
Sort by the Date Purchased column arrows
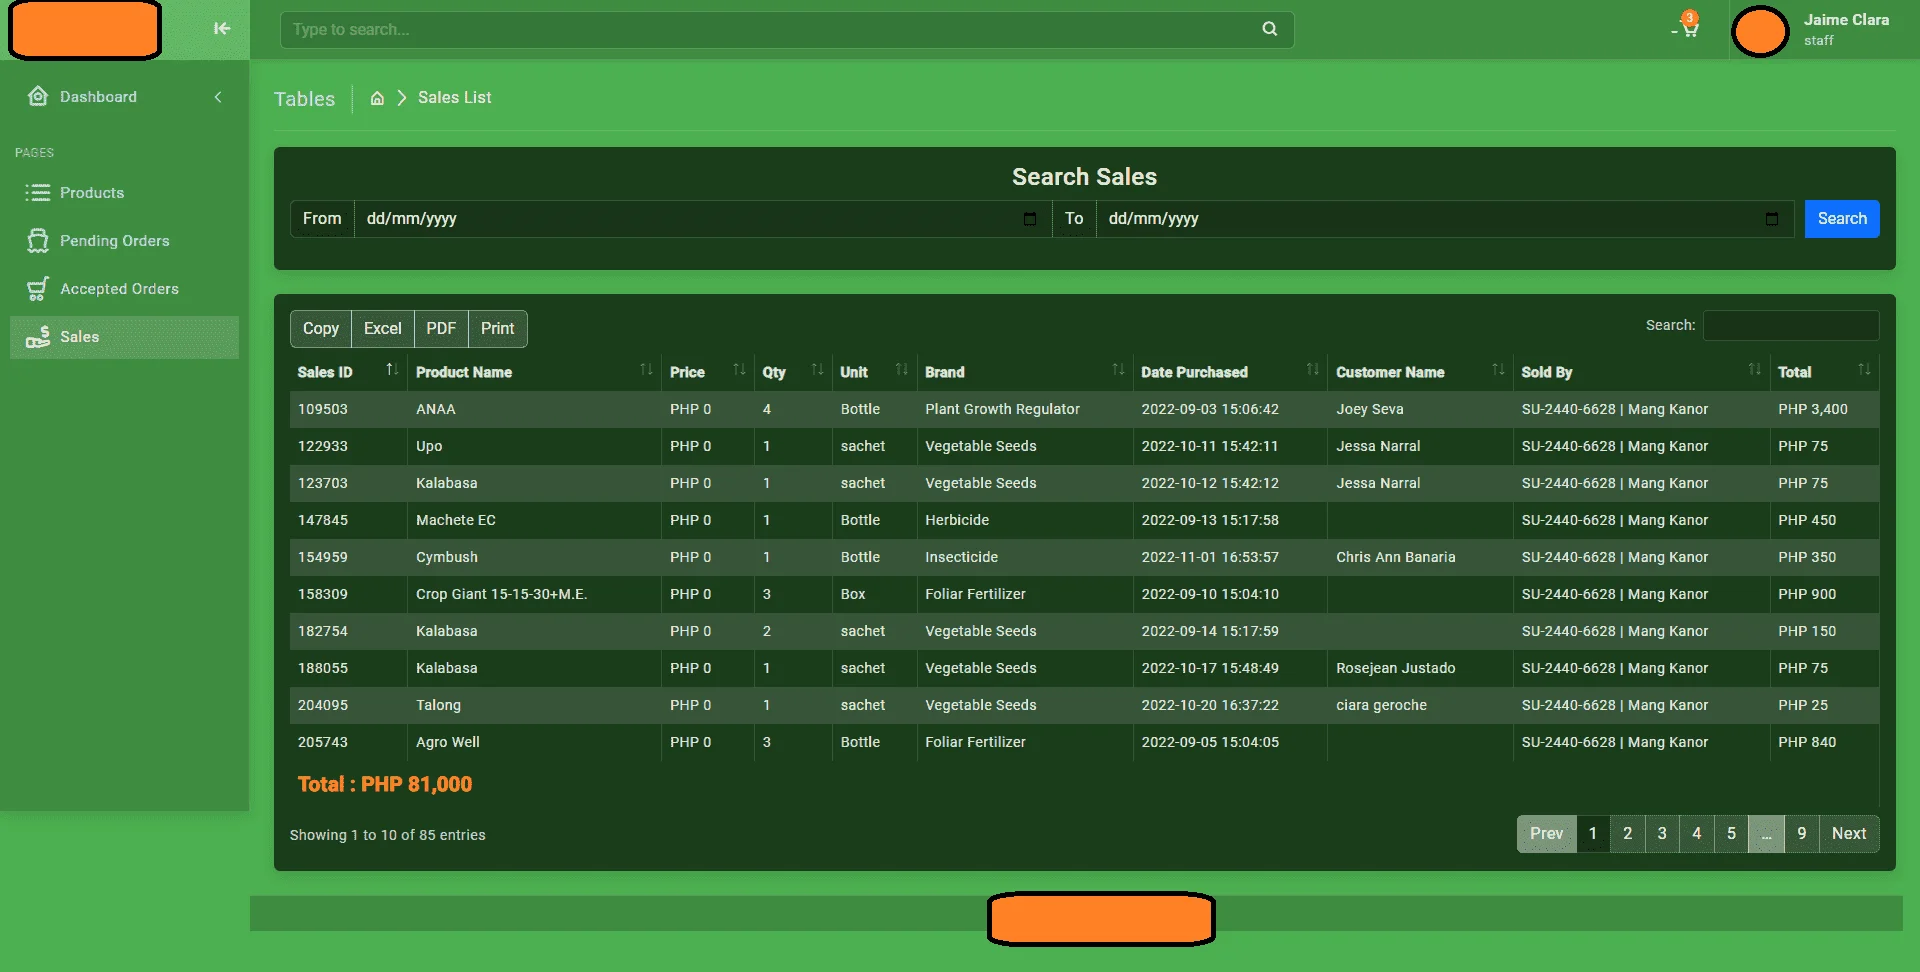(x=1312, y=370)
